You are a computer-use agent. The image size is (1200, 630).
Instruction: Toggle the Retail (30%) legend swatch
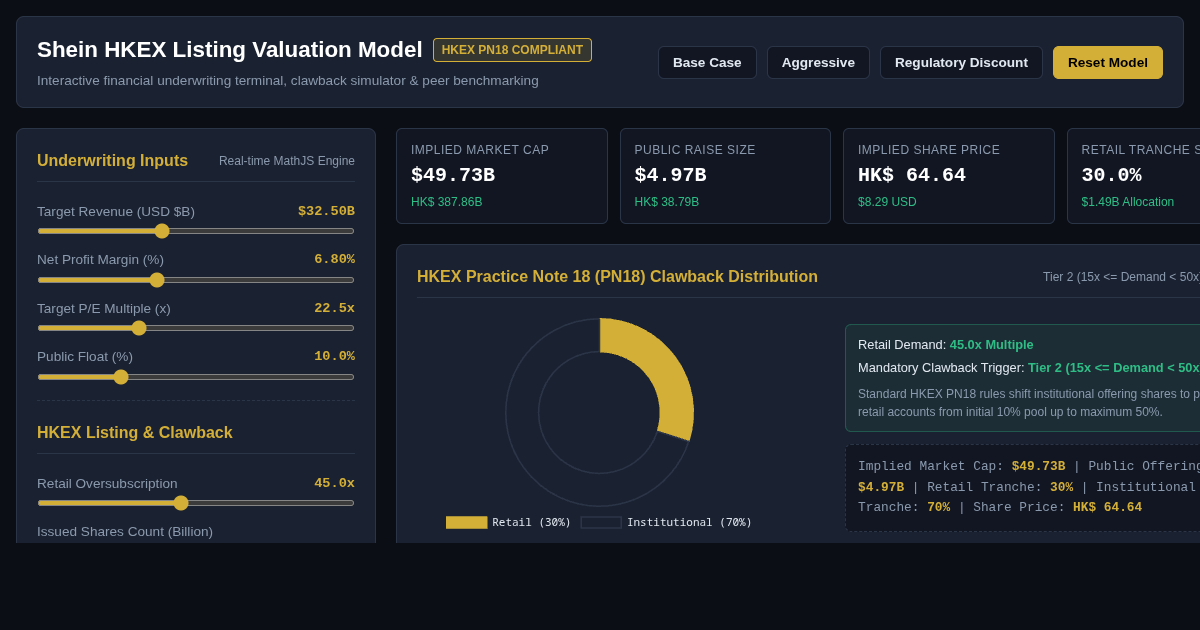[x=466, y=522]
